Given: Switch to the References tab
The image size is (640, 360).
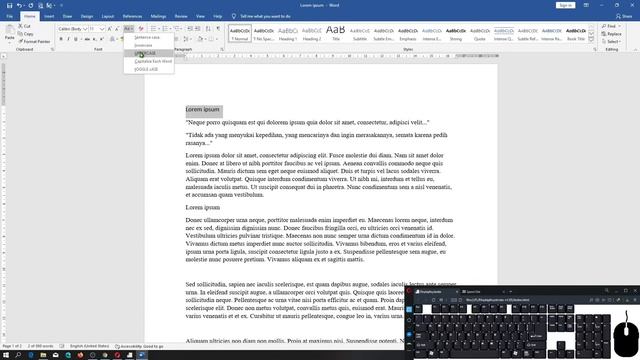Looking at the screenshot, I should [132, 16].
